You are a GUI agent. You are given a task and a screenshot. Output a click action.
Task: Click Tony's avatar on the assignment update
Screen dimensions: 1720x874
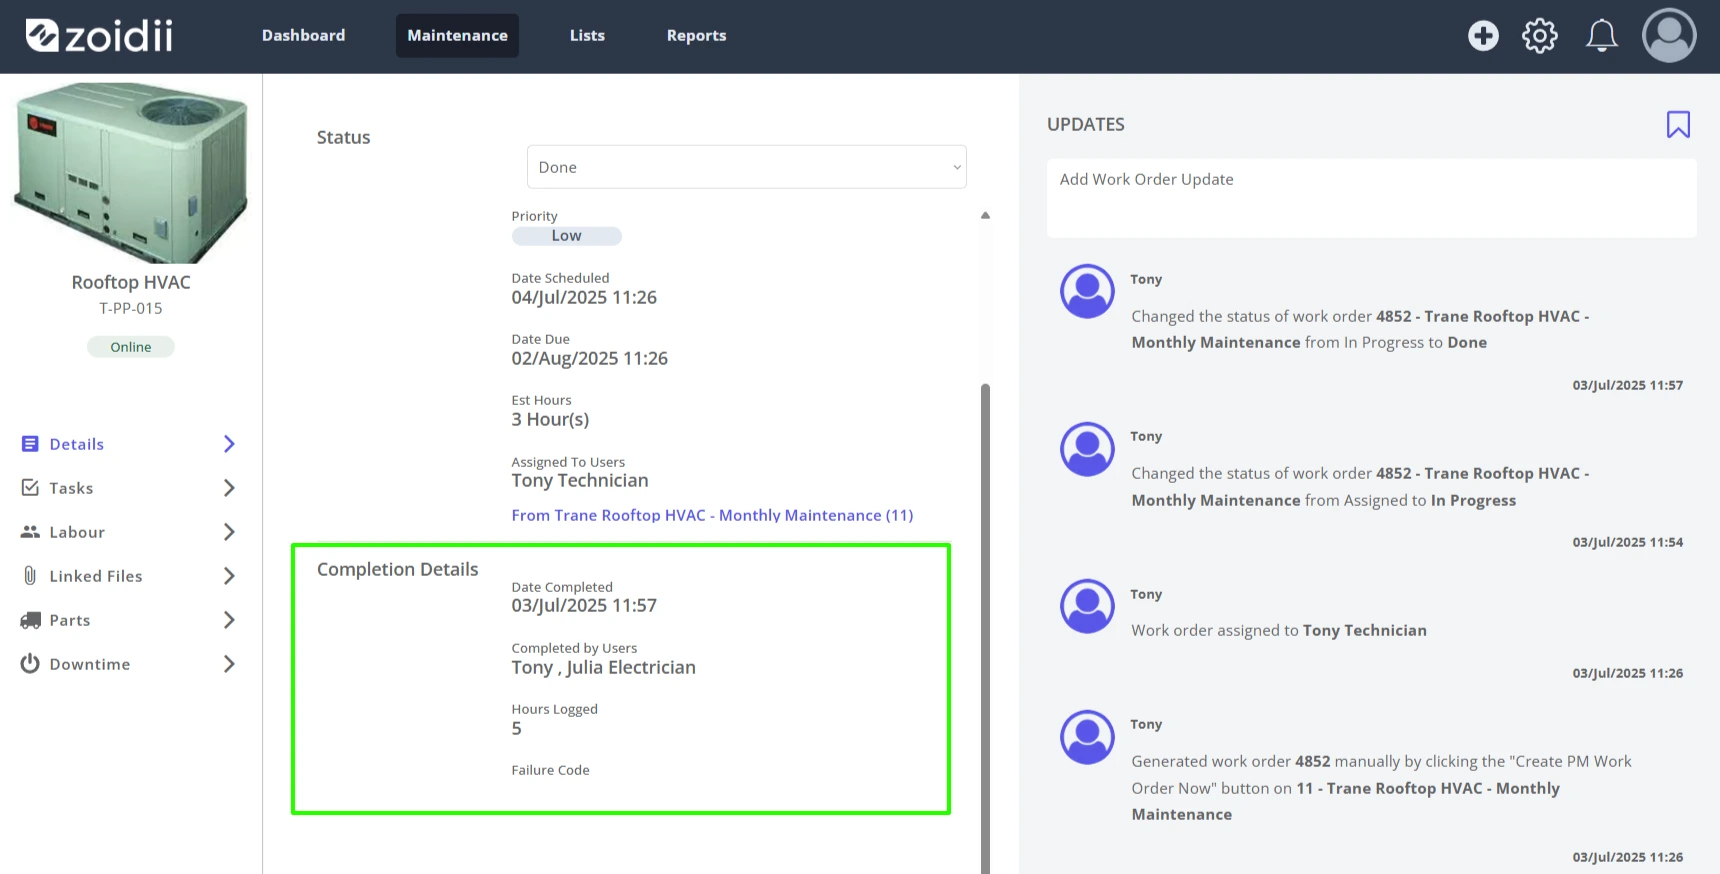1087,606
